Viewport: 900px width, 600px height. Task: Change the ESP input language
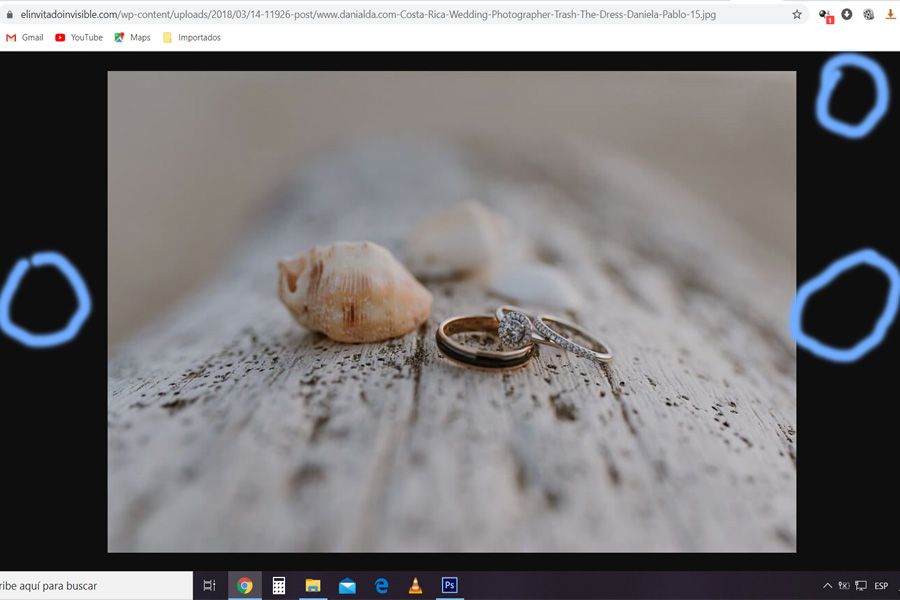[x=881, y=586]
